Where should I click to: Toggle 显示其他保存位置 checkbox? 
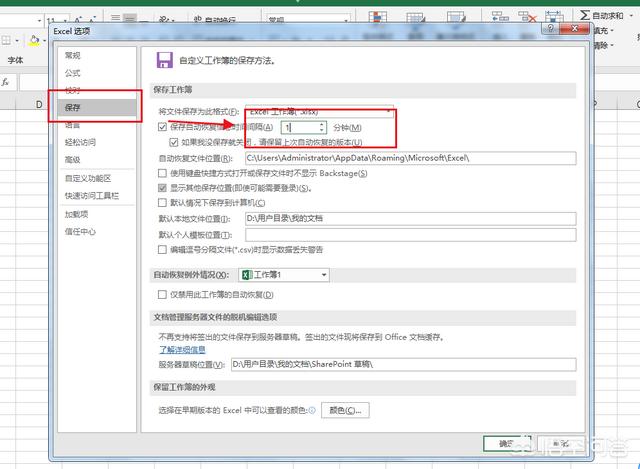pos(162,188)
